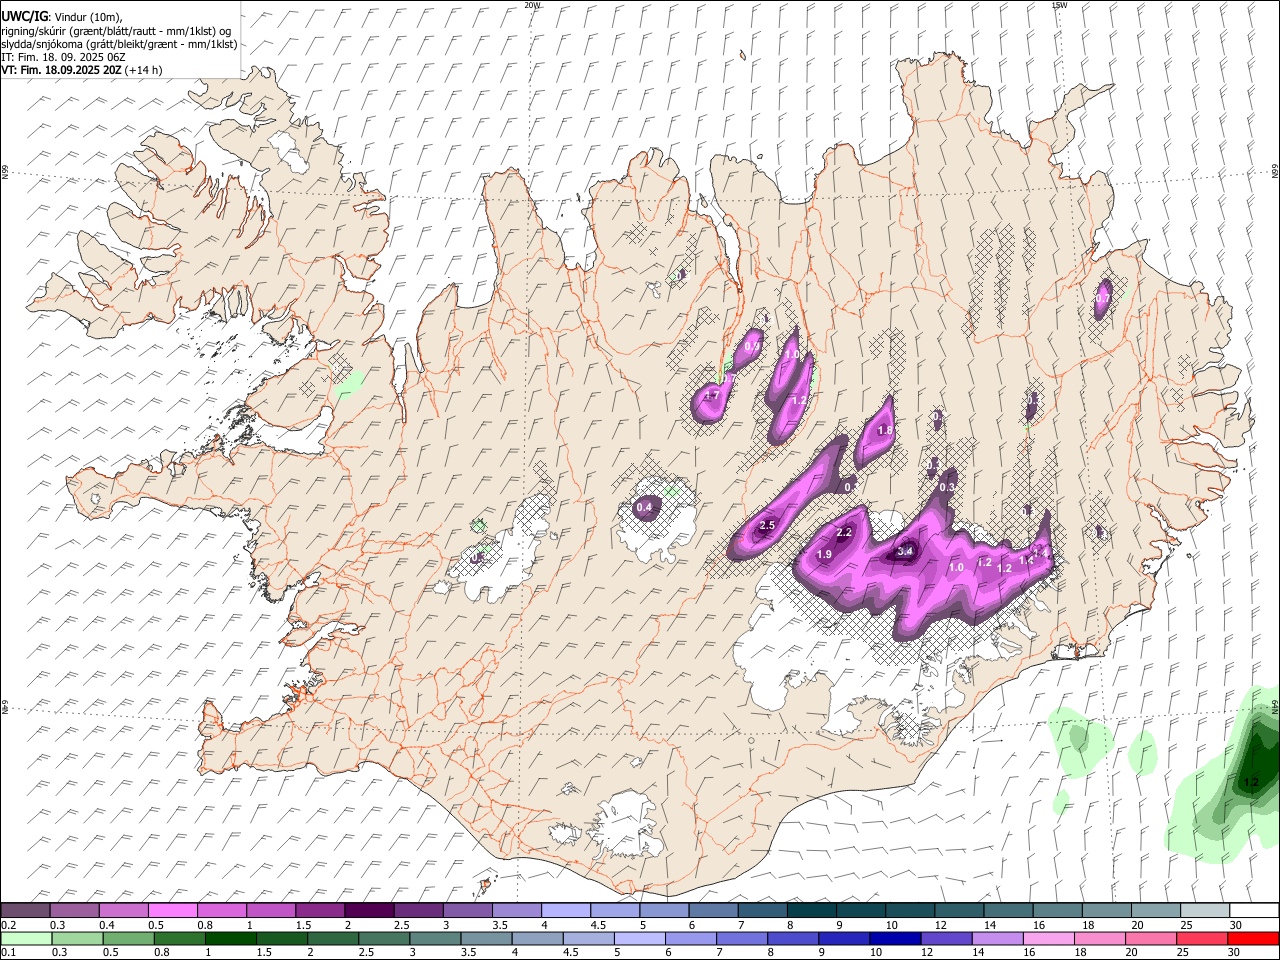Image resolution: width=1280 pixels, height=960 pixels.
Task: Select the pale green 0.1 swatch in lower scale
Action: pos(26,938)
